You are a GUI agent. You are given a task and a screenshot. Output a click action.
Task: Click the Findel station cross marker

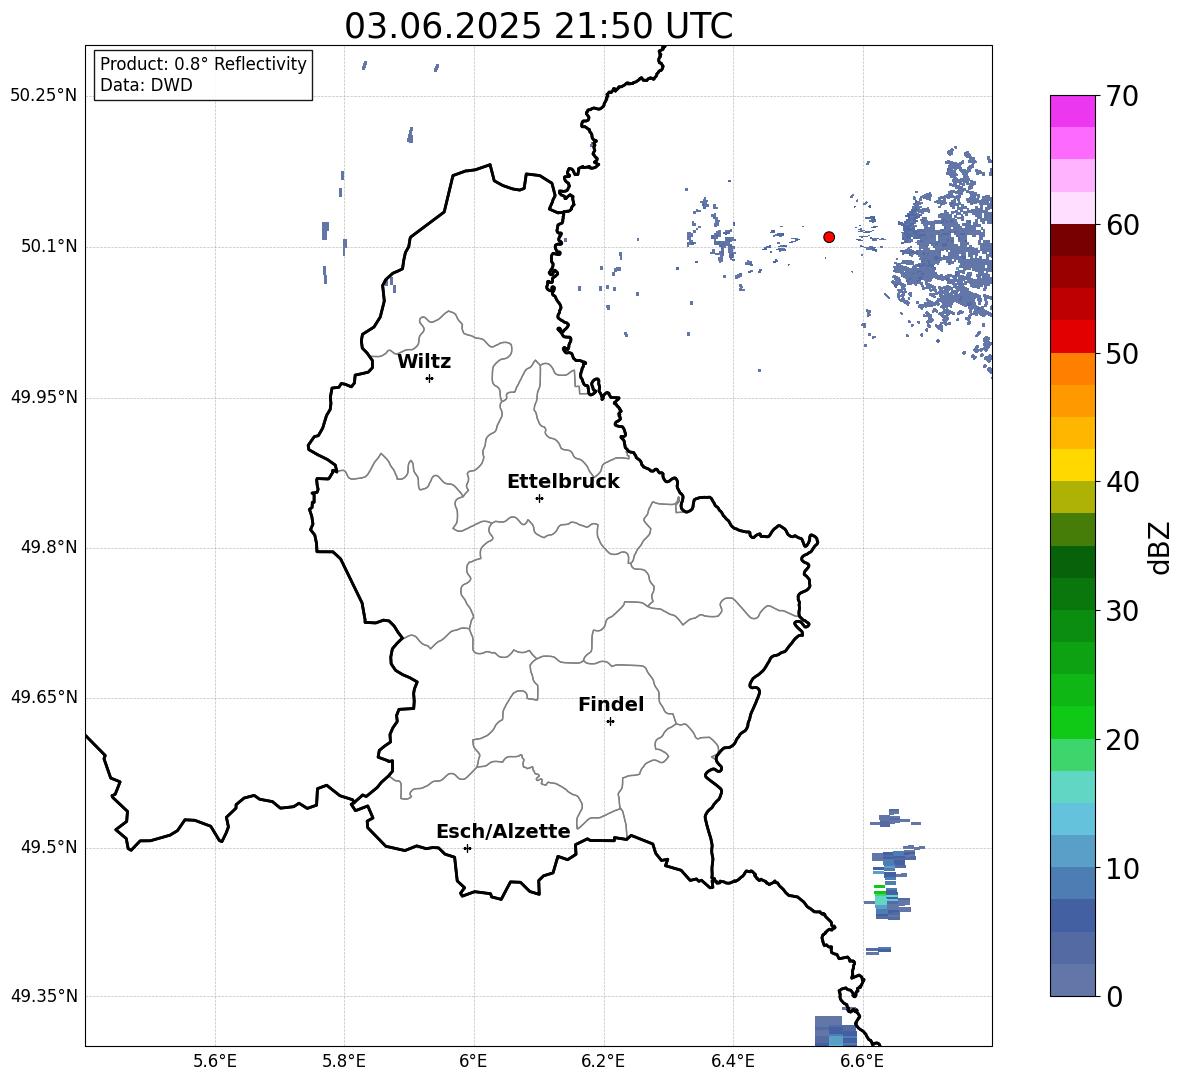tap(610, 722)
